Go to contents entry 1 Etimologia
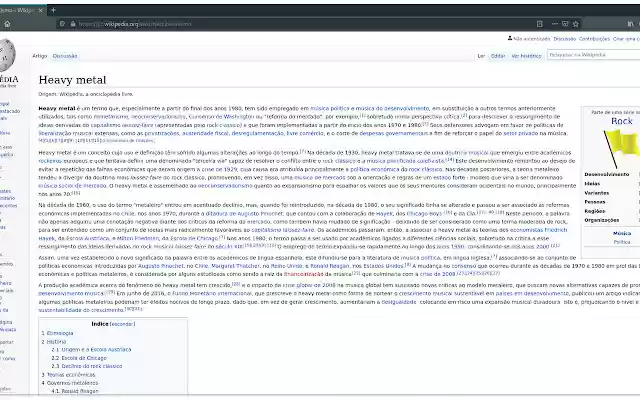The image size is (640, 400). point(58,333)
